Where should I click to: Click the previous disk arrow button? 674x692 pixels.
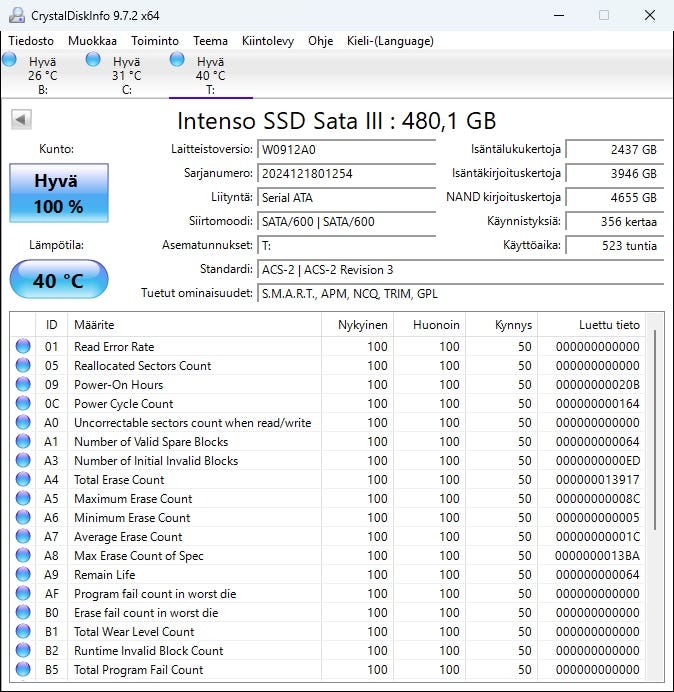pos(21,120)
